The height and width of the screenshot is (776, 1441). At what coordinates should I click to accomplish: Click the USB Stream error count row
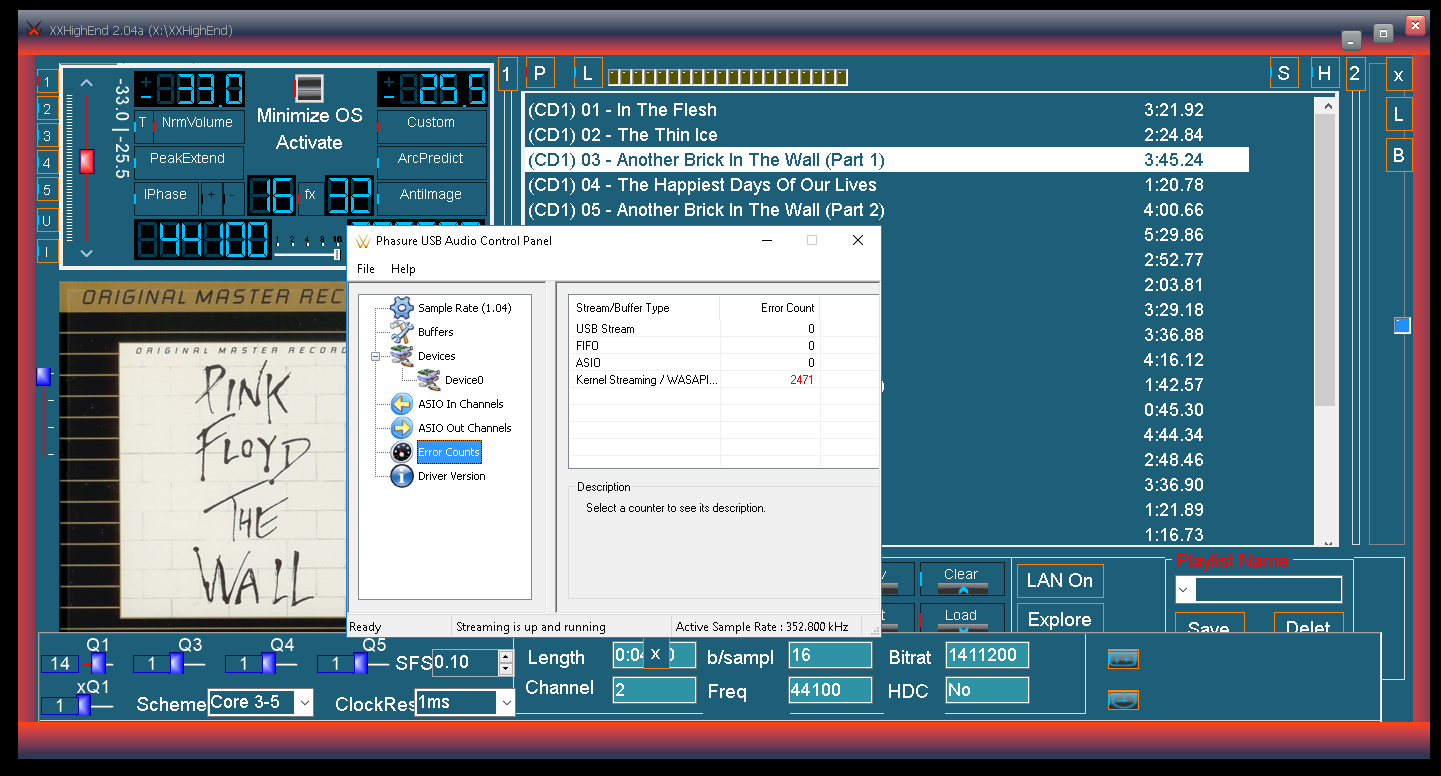pos(695,329)
